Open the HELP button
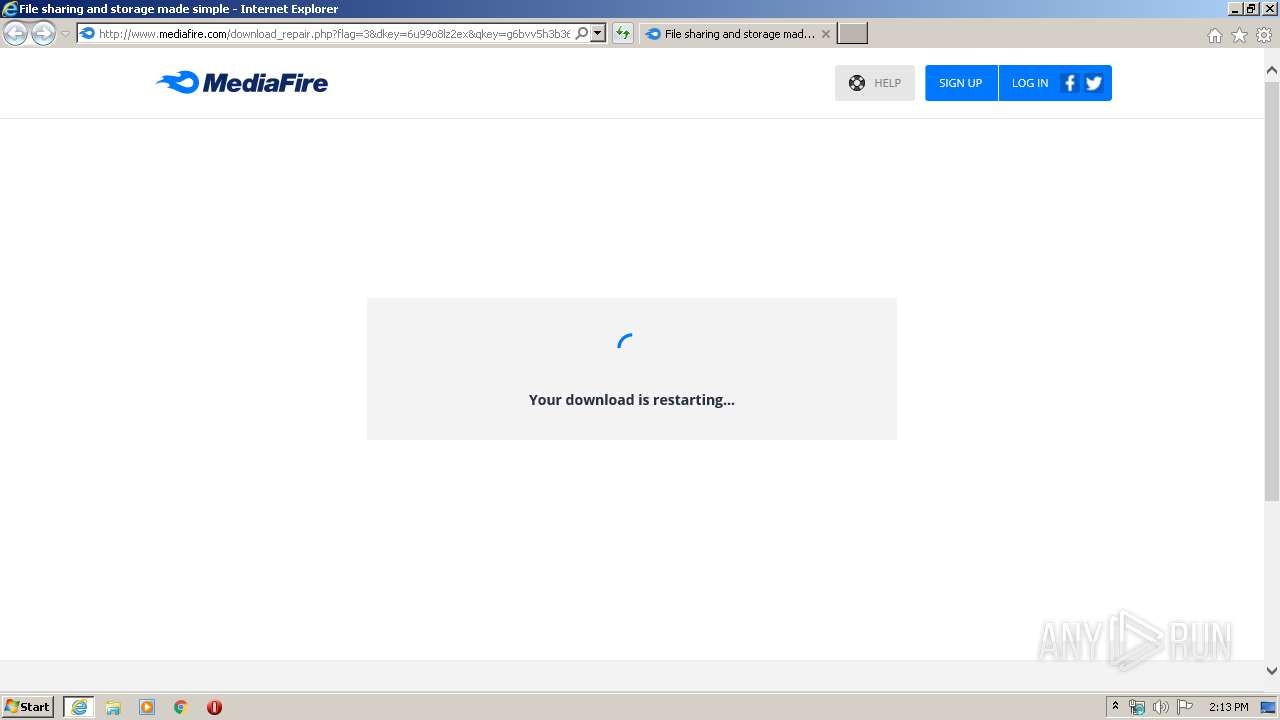Viewport: 1280px width, 720px height. 875,83
